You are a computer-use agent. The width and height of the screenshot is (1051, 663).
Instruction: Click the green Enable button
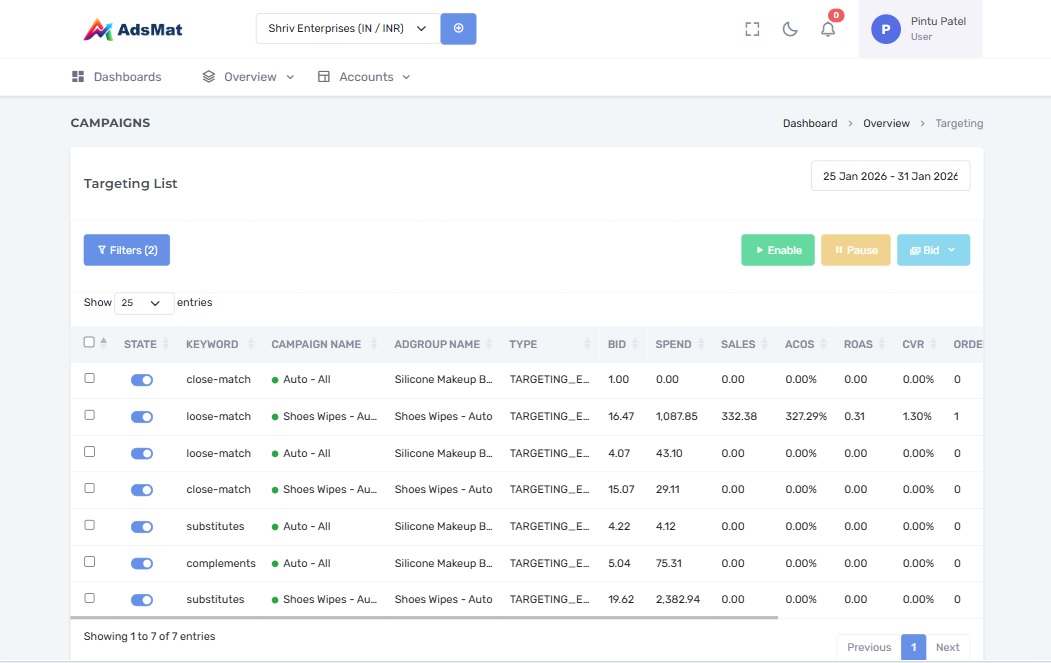pos(777,250)
